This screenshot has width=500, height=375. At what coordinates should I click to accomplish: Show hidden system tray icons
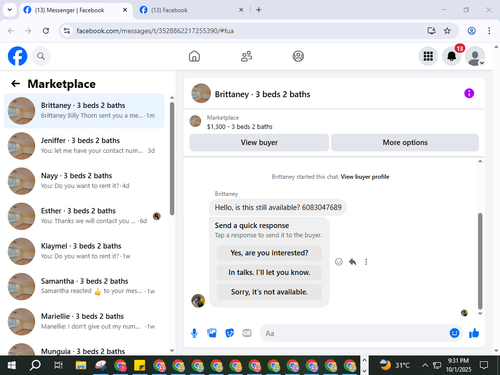tap(425, 366)
